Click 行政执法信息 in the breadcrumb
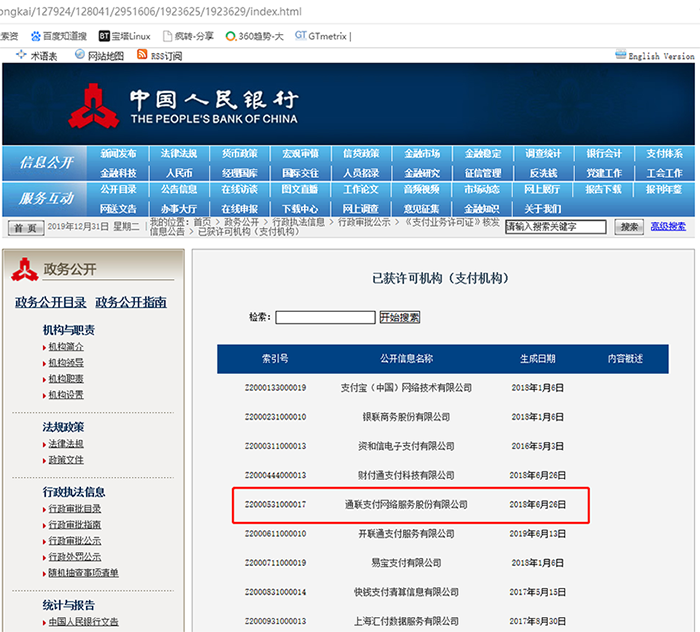 299,222
